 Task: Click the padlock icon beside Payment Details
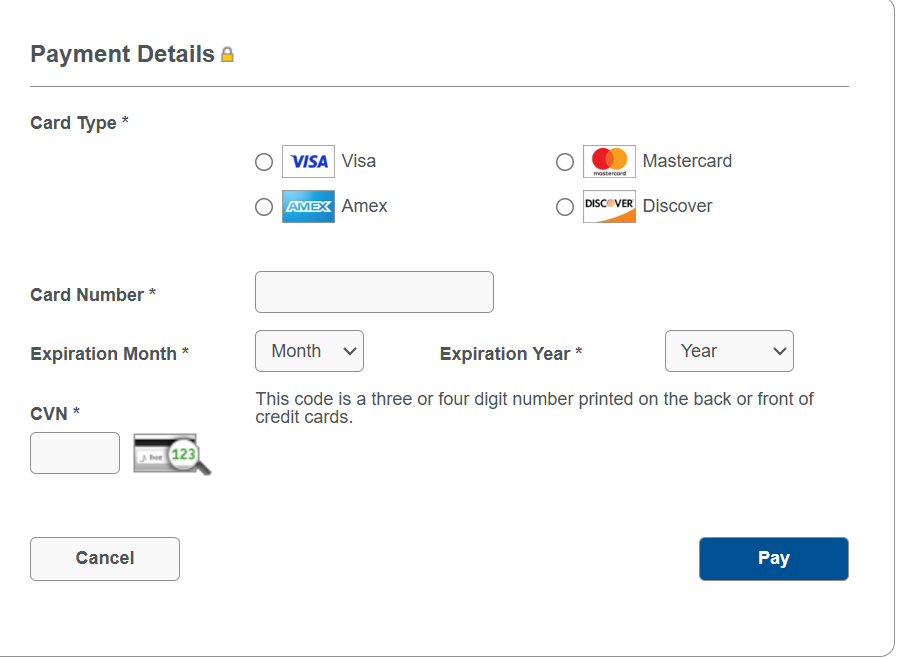click(x=227, y=54)
